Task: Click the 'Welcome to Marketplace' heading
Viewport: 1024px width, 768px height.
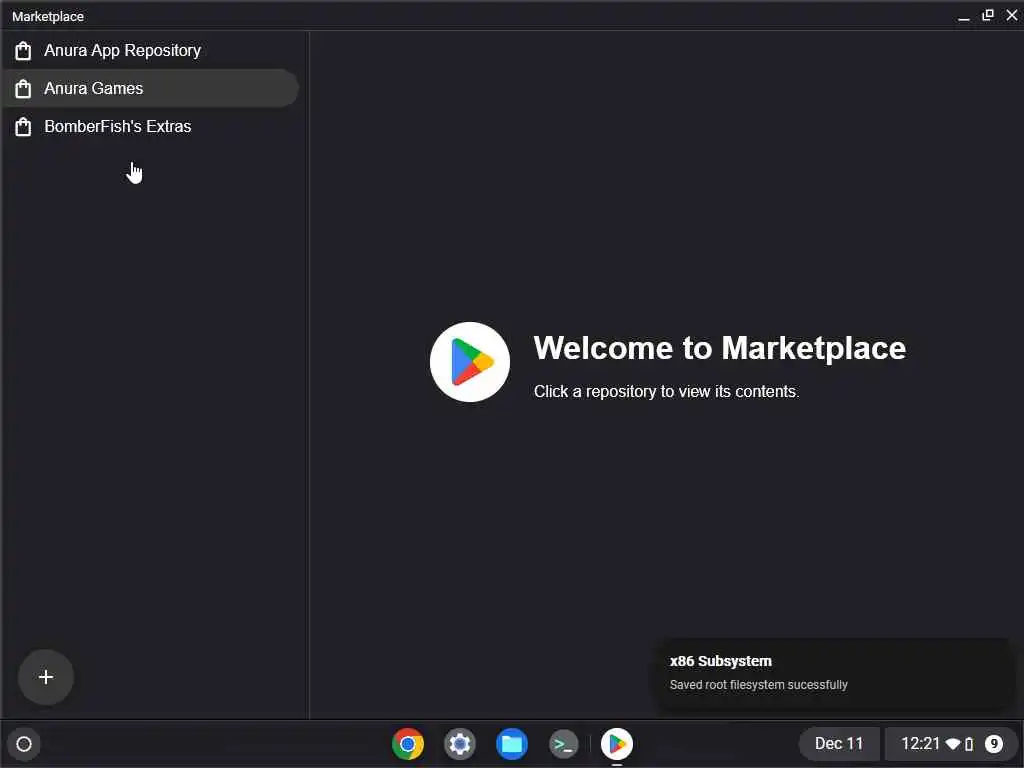Action: pos(720,348)
